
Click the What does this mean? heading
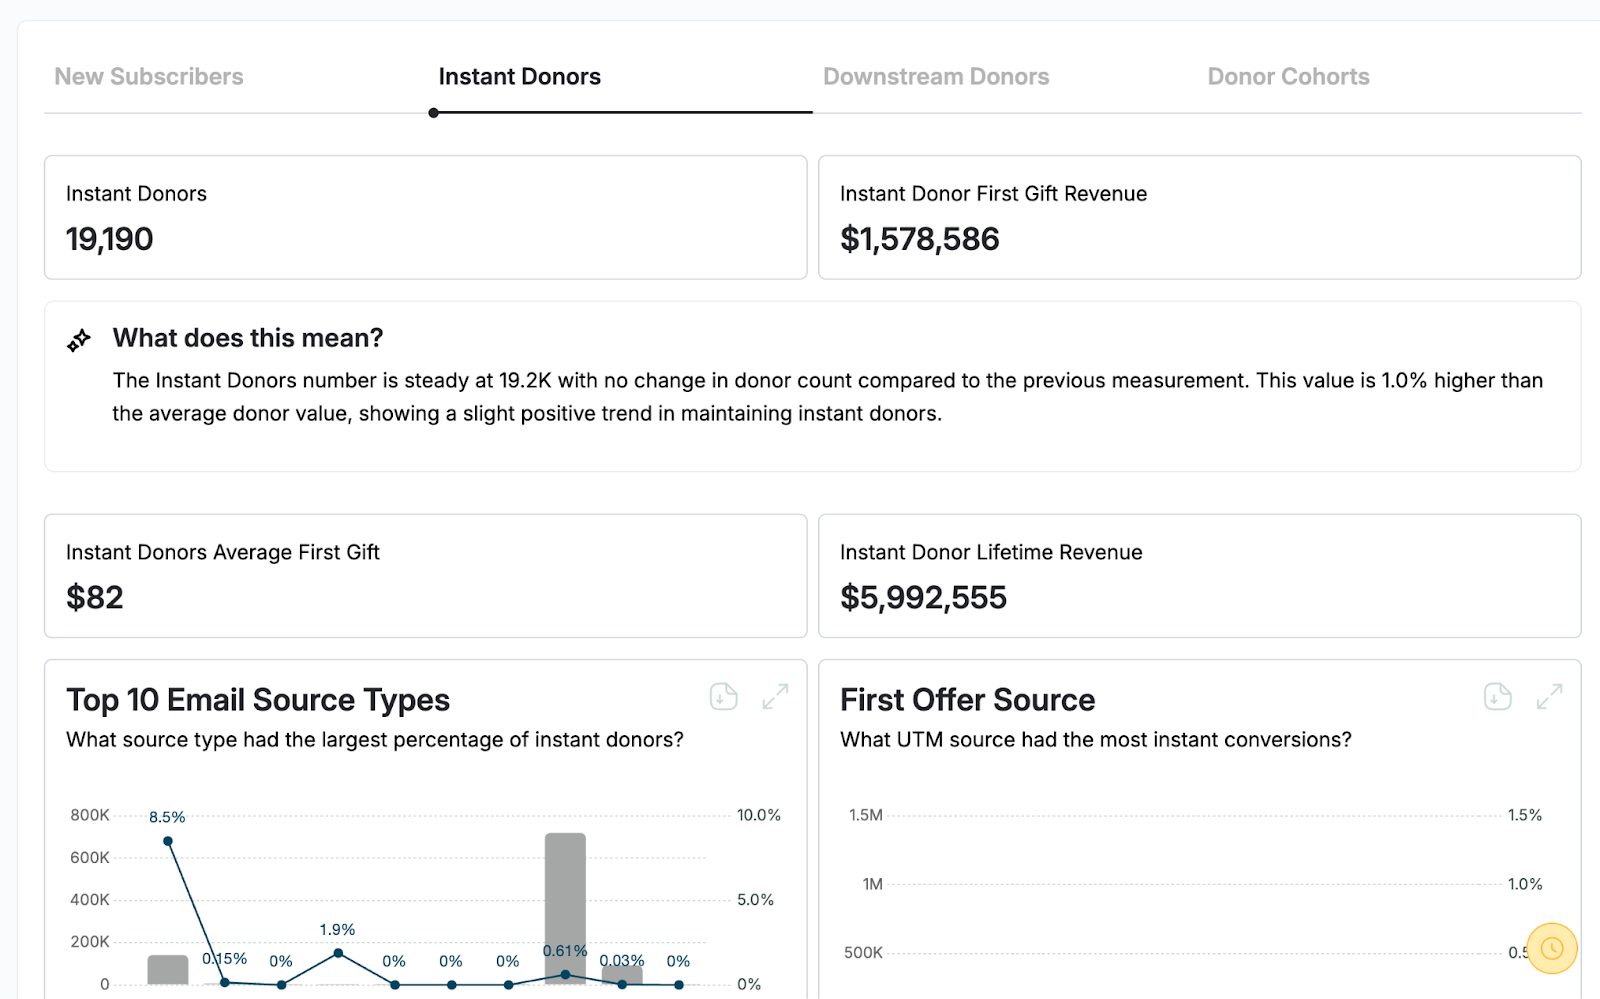[248, 338]
